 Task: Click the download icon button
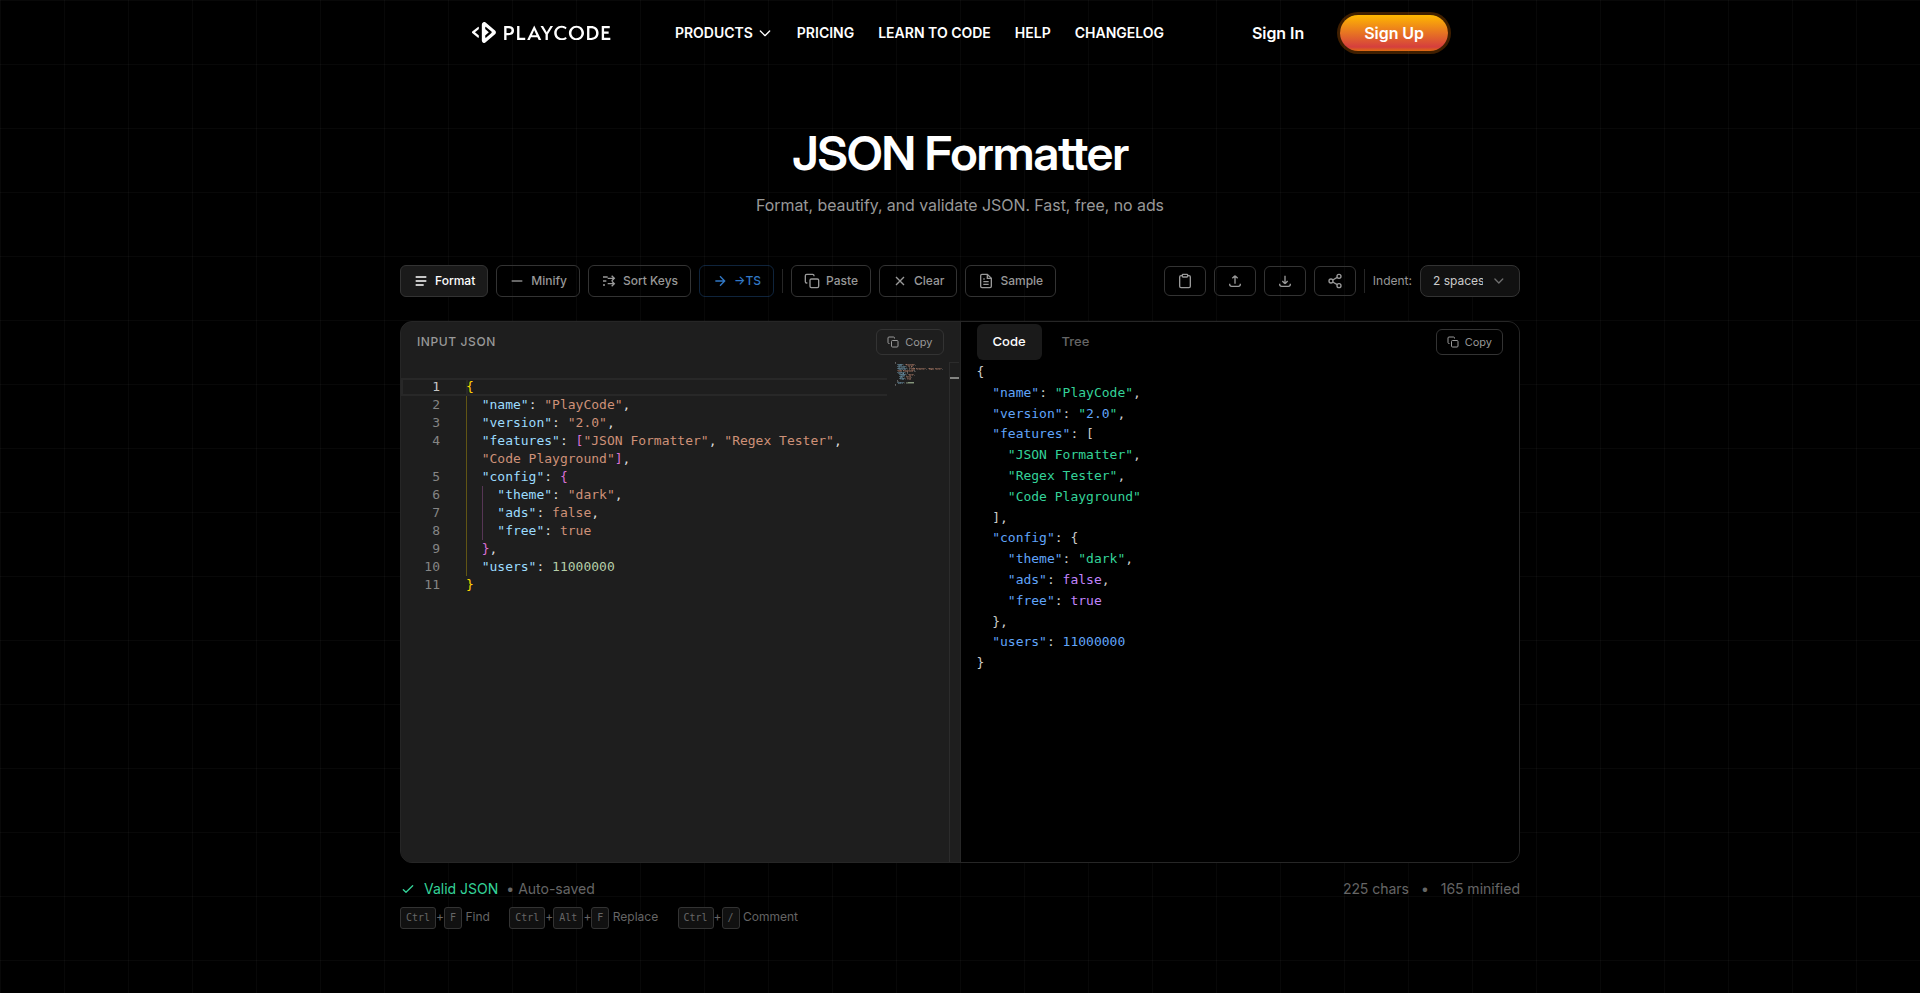1284,281
